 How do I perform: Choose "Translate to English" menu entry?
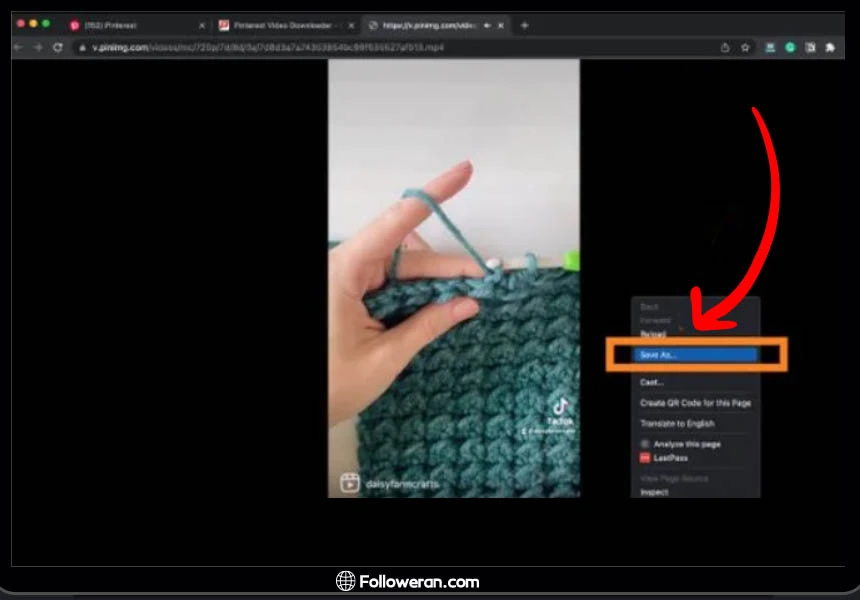tap(677, 424)
